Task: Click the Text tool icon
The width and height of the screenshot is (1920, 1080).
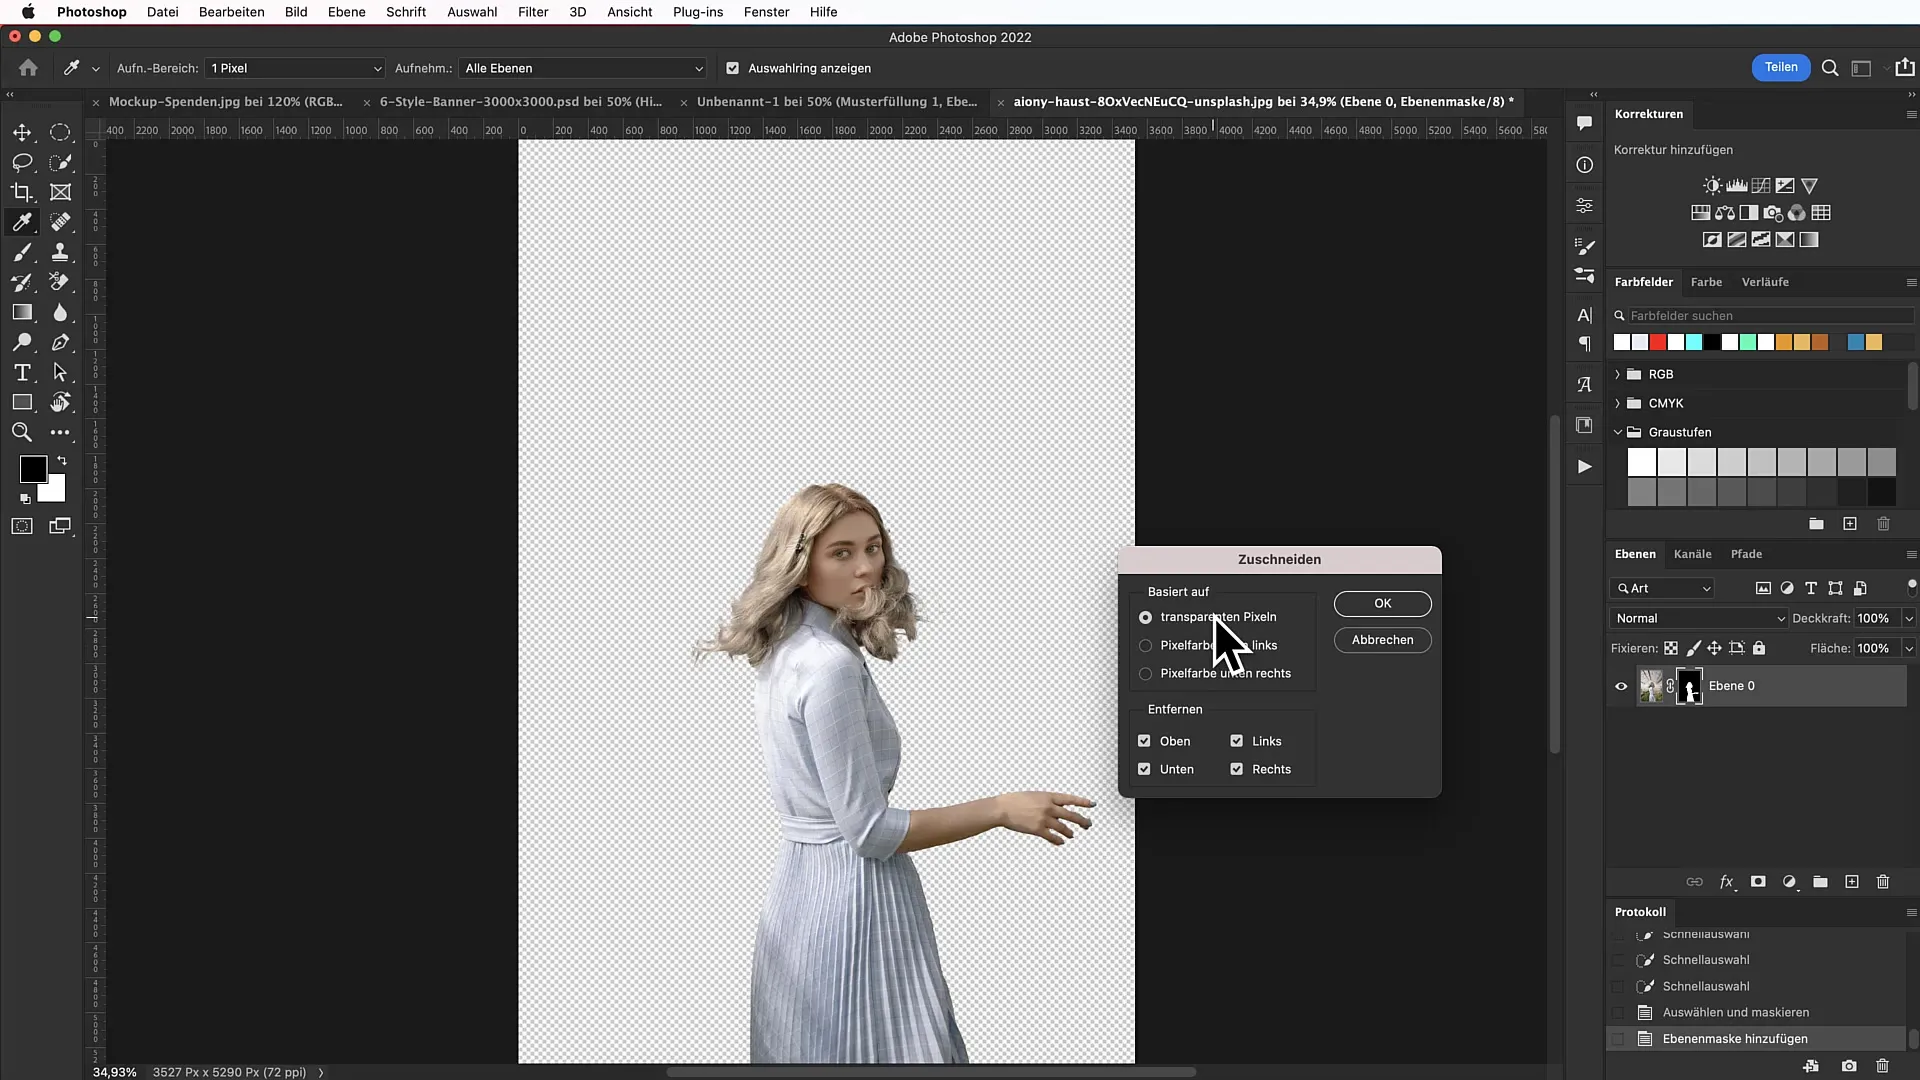Action: [x=22, y=373]
